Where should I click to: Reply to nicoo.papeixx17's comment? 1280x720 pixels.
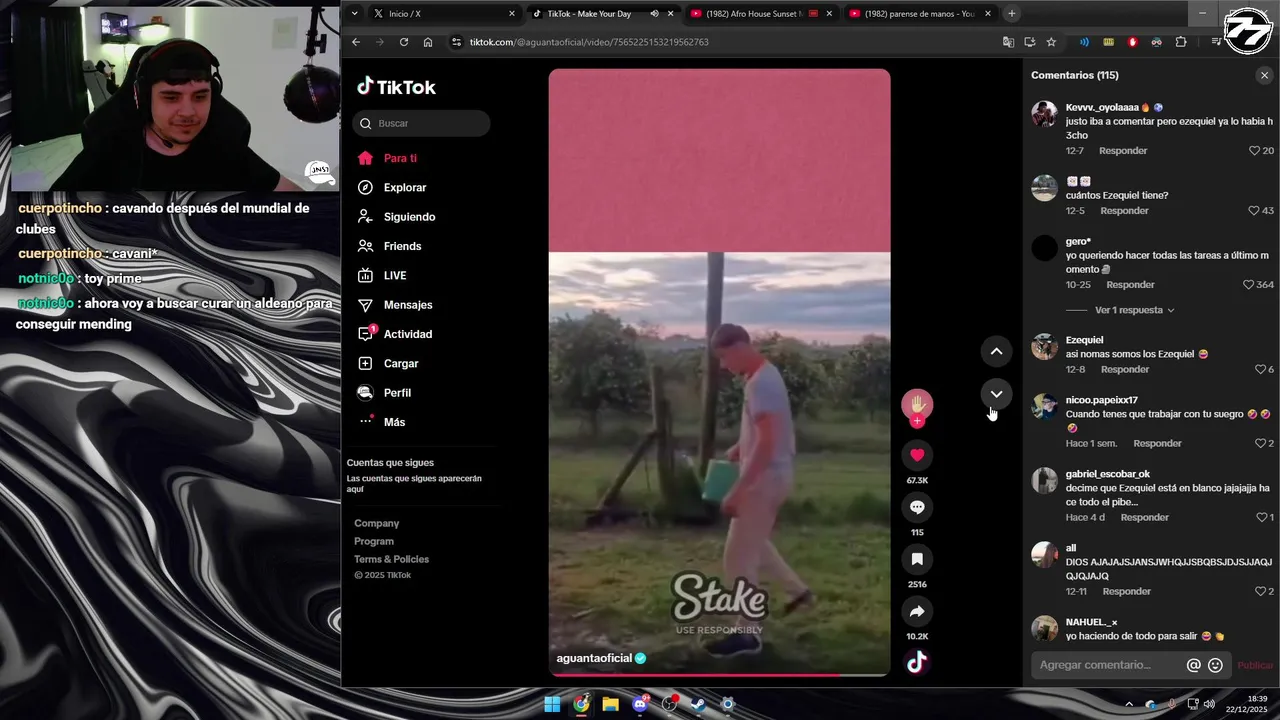click(x=1157, y=443)
